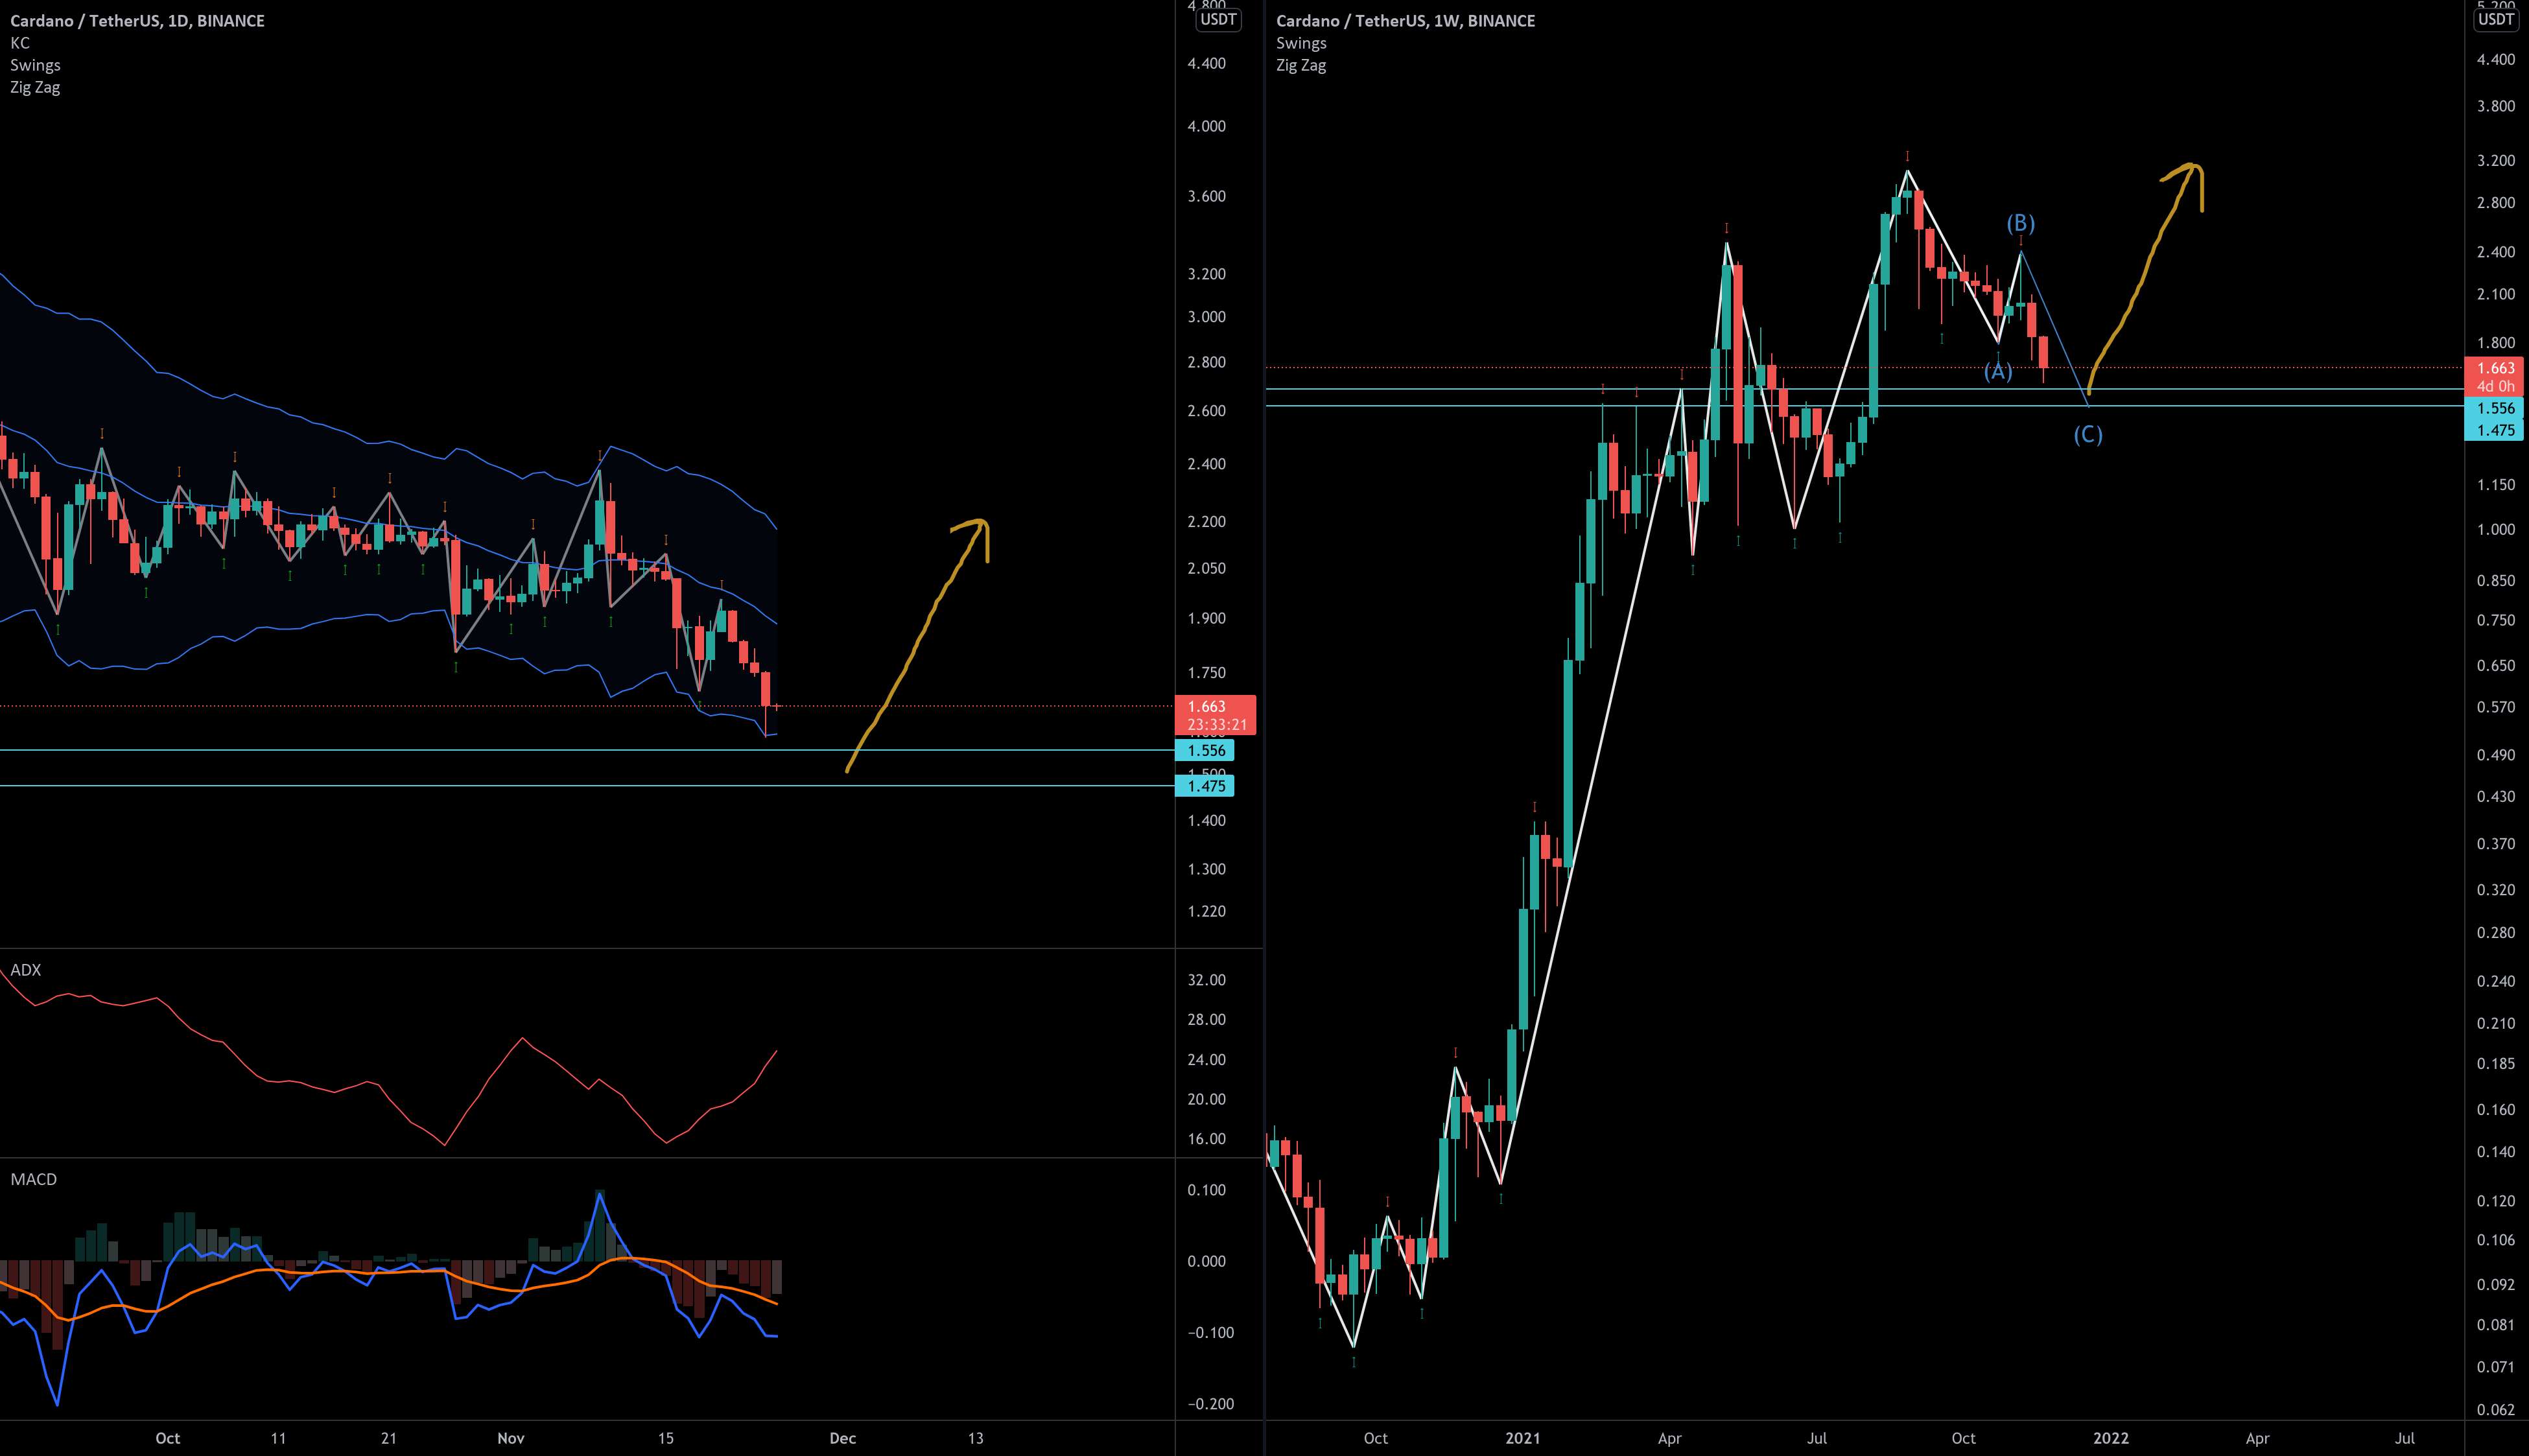Click the cyan 1.475 price tag on the 1W chart
The image size is (2529, 1456).
tap(2495, 430)
